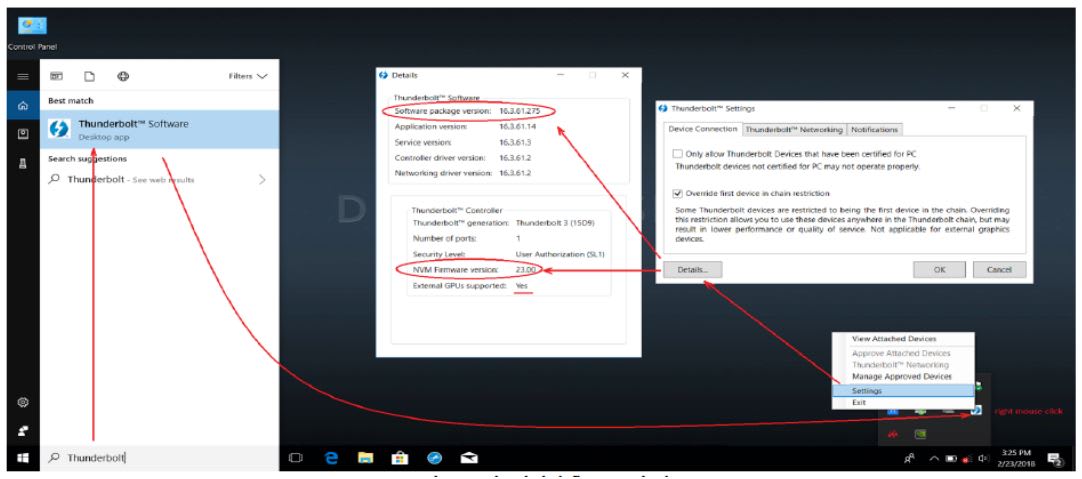Open the Control Panel desktop icon
This screenshot has height=479, width=1082.
(32, 33)
